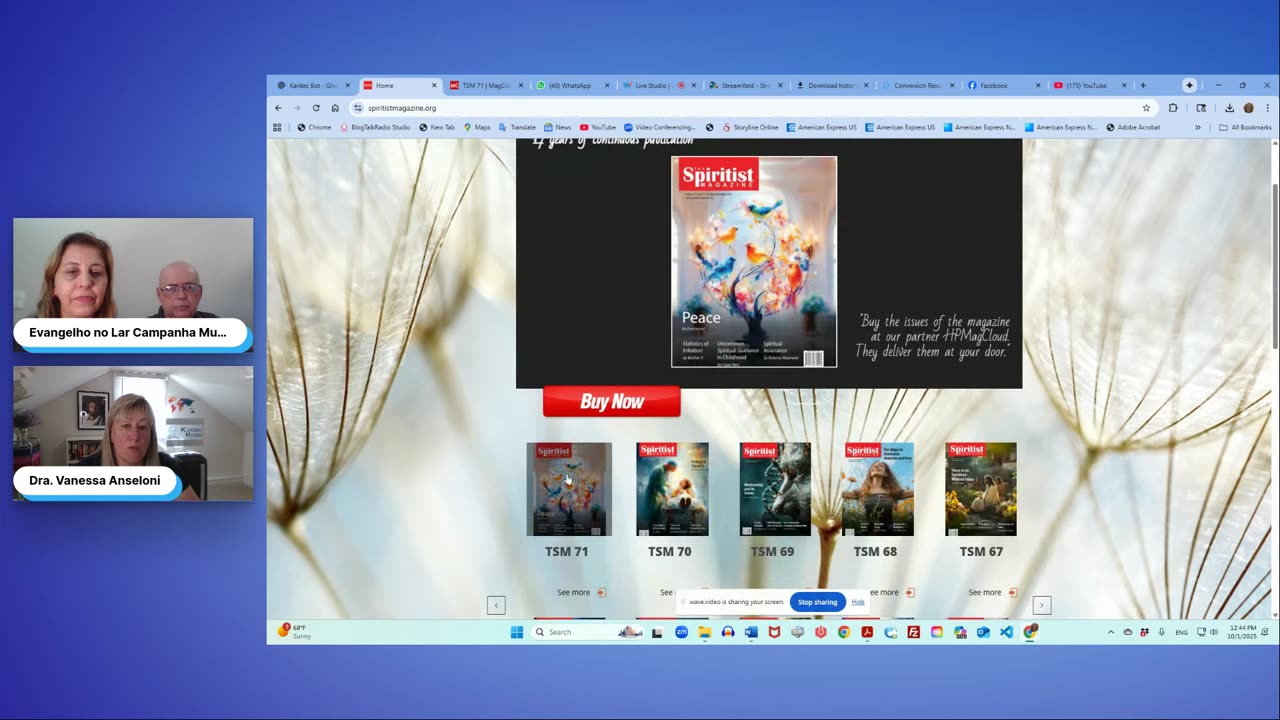Open Zoom from the taskbar
The width and height of the screenshot is (1280, 720).
681,632
